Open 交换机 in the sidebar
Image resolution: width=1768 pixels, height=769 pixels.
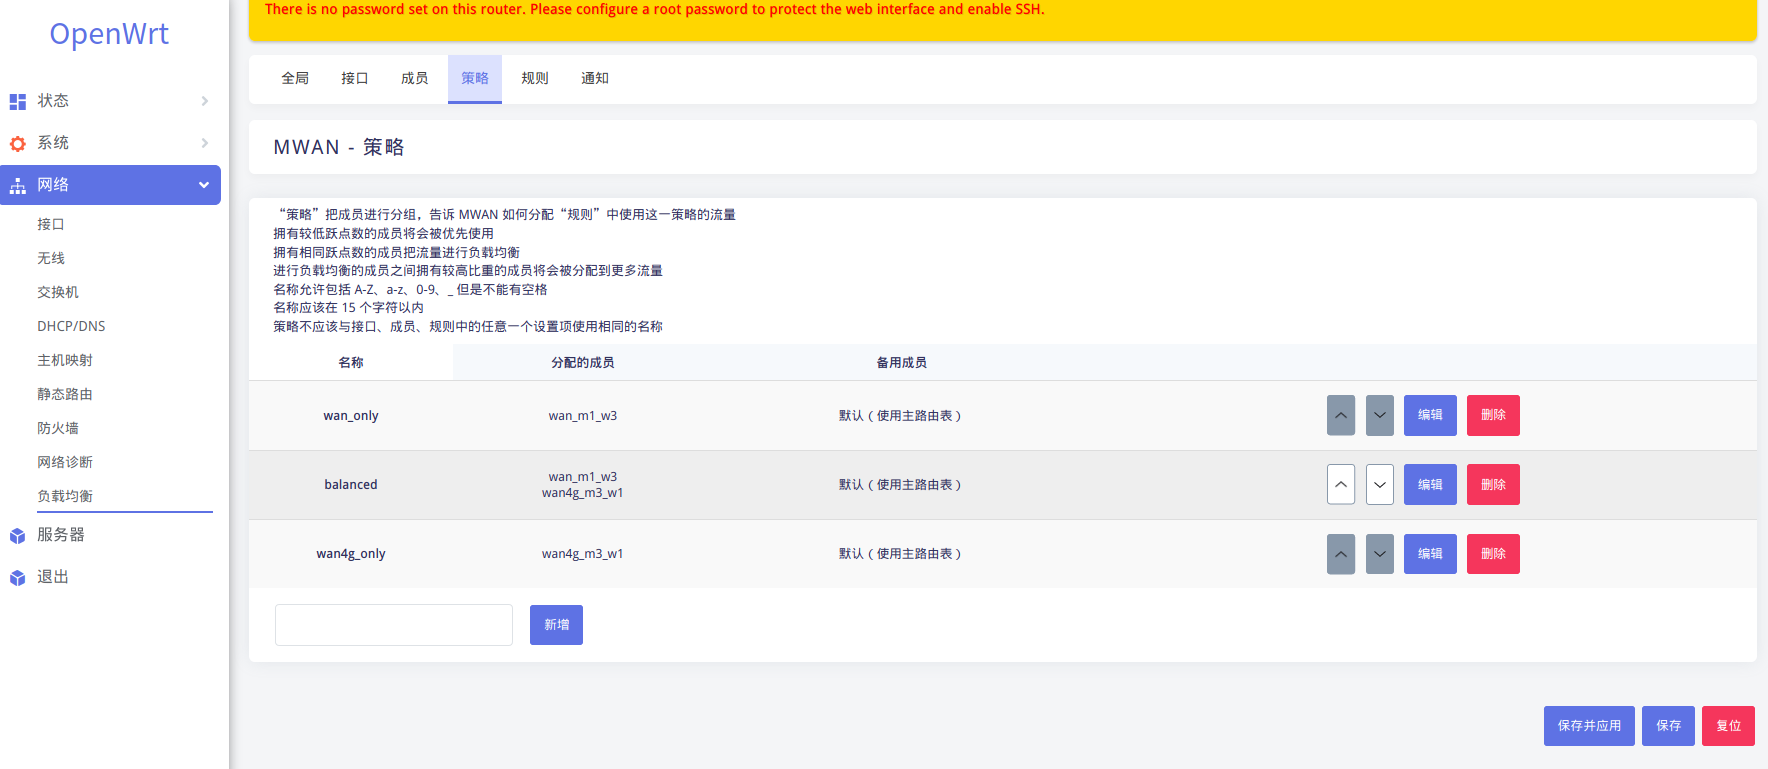click(58, 292)
